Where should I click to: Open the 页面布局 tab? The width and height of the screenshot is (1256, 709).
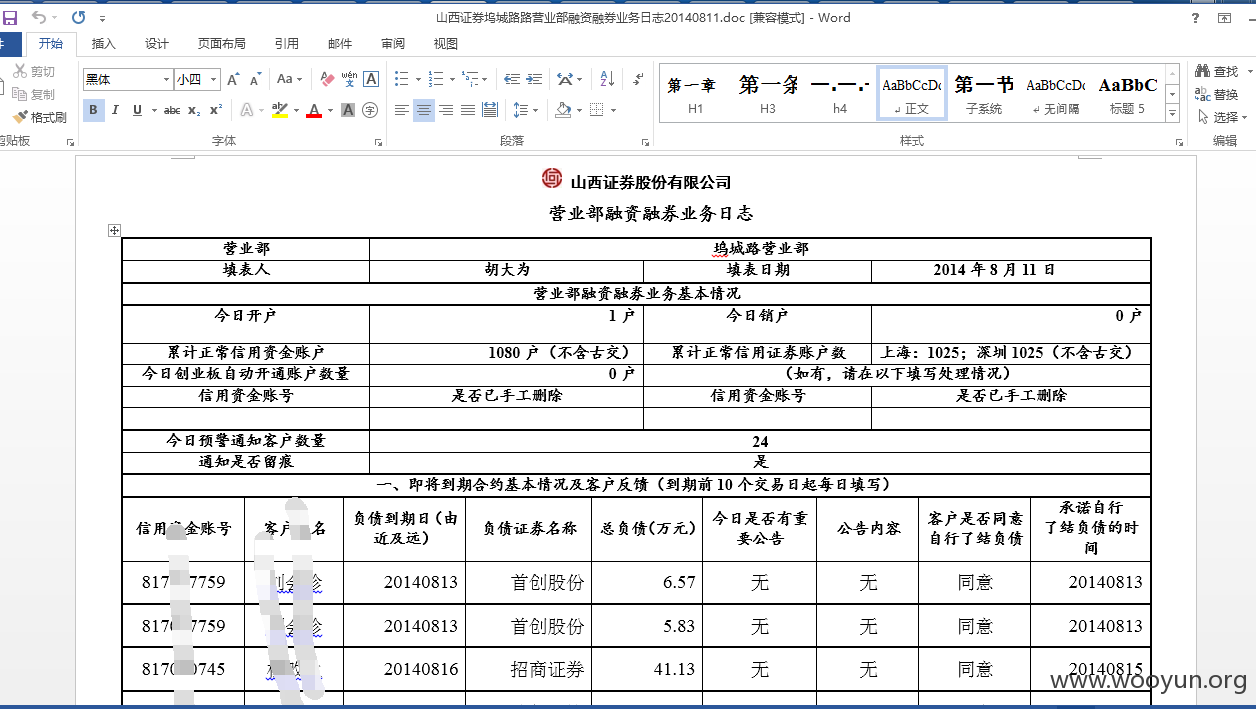[222, 44]
